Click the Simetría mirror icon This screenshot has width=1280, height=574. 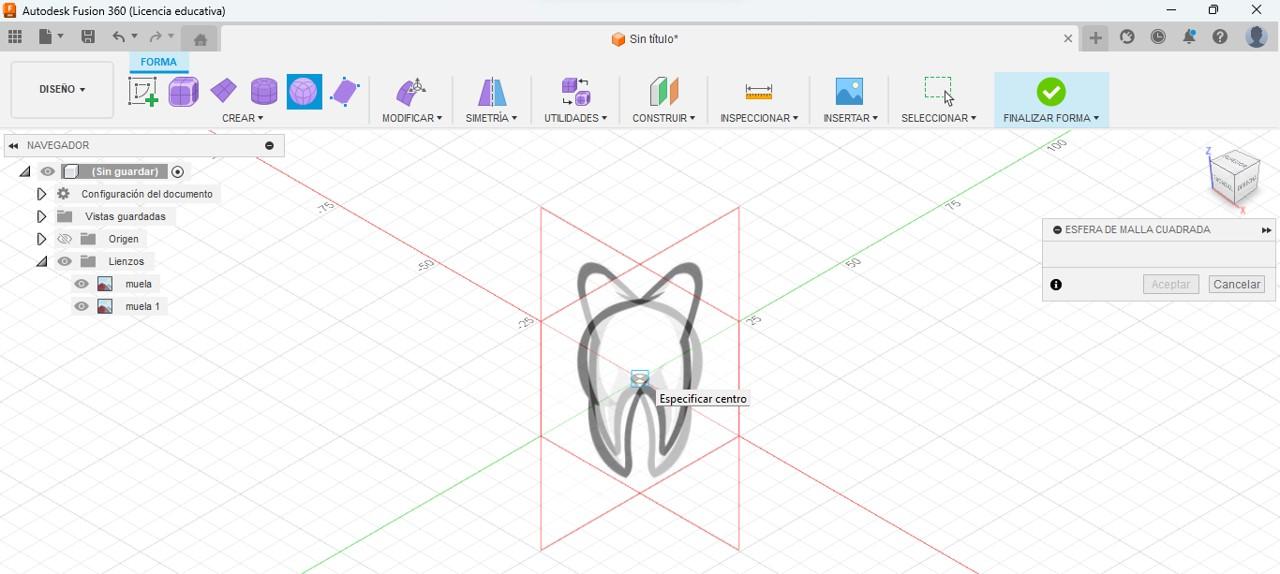pos(491,92)
